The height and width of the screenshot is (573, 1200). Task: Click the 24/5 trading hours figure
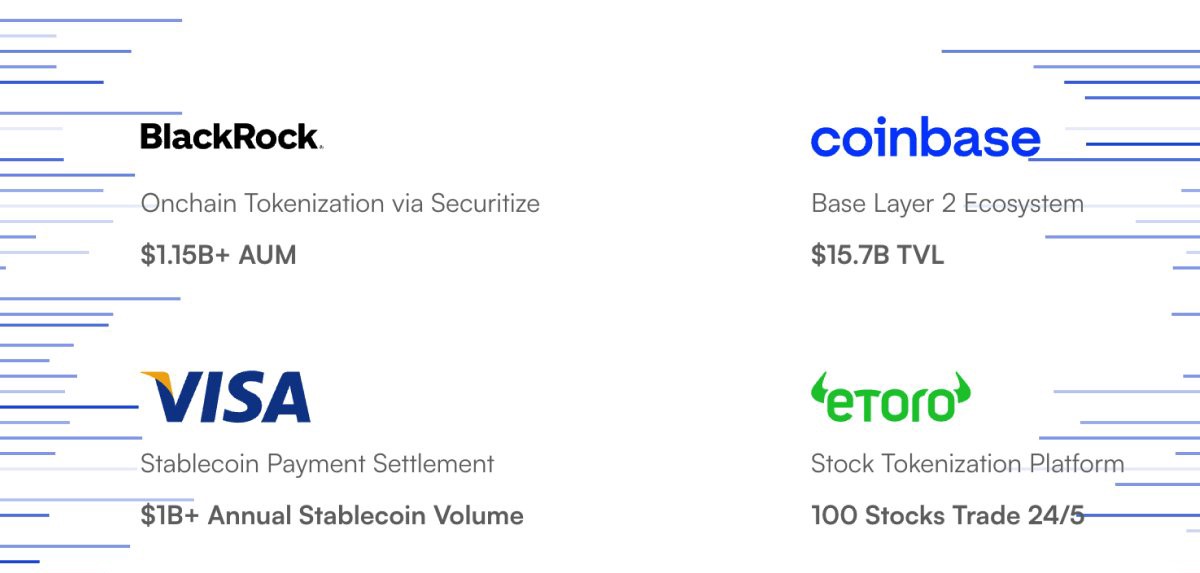1053,516
